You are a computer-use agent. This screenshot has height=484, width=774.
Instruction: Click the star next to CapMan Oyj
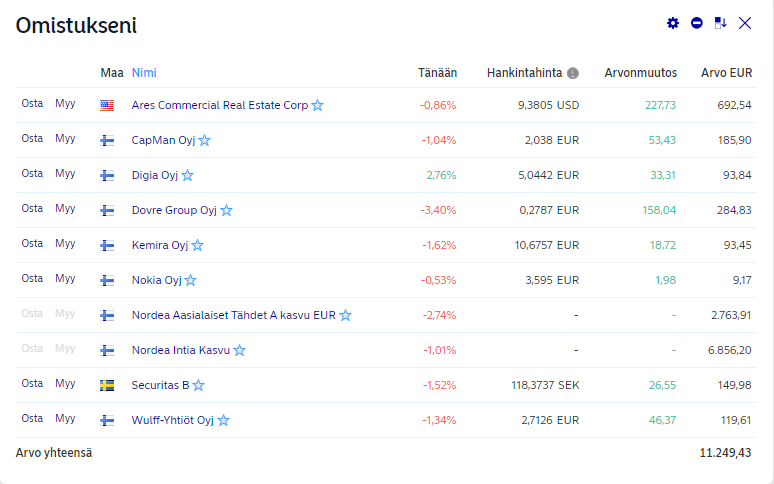pos(204,141)
